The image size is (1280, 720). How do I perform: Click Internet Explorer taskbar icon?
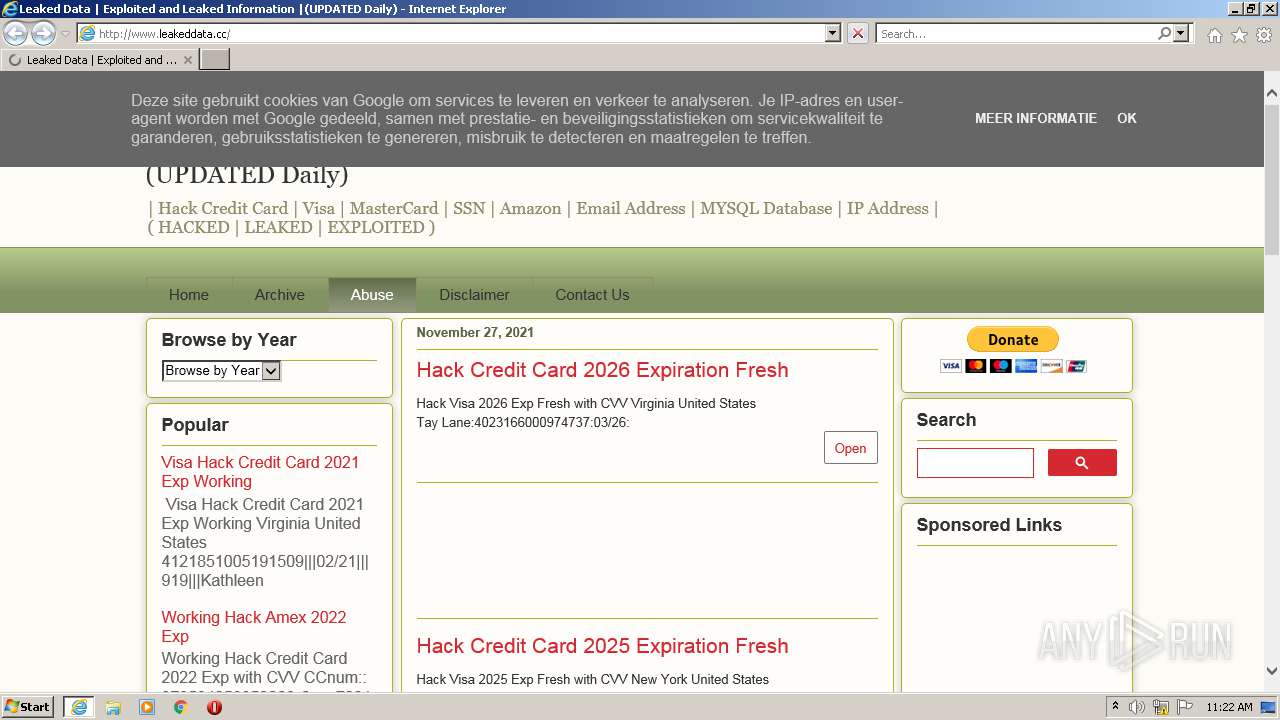tap(78, 707)
